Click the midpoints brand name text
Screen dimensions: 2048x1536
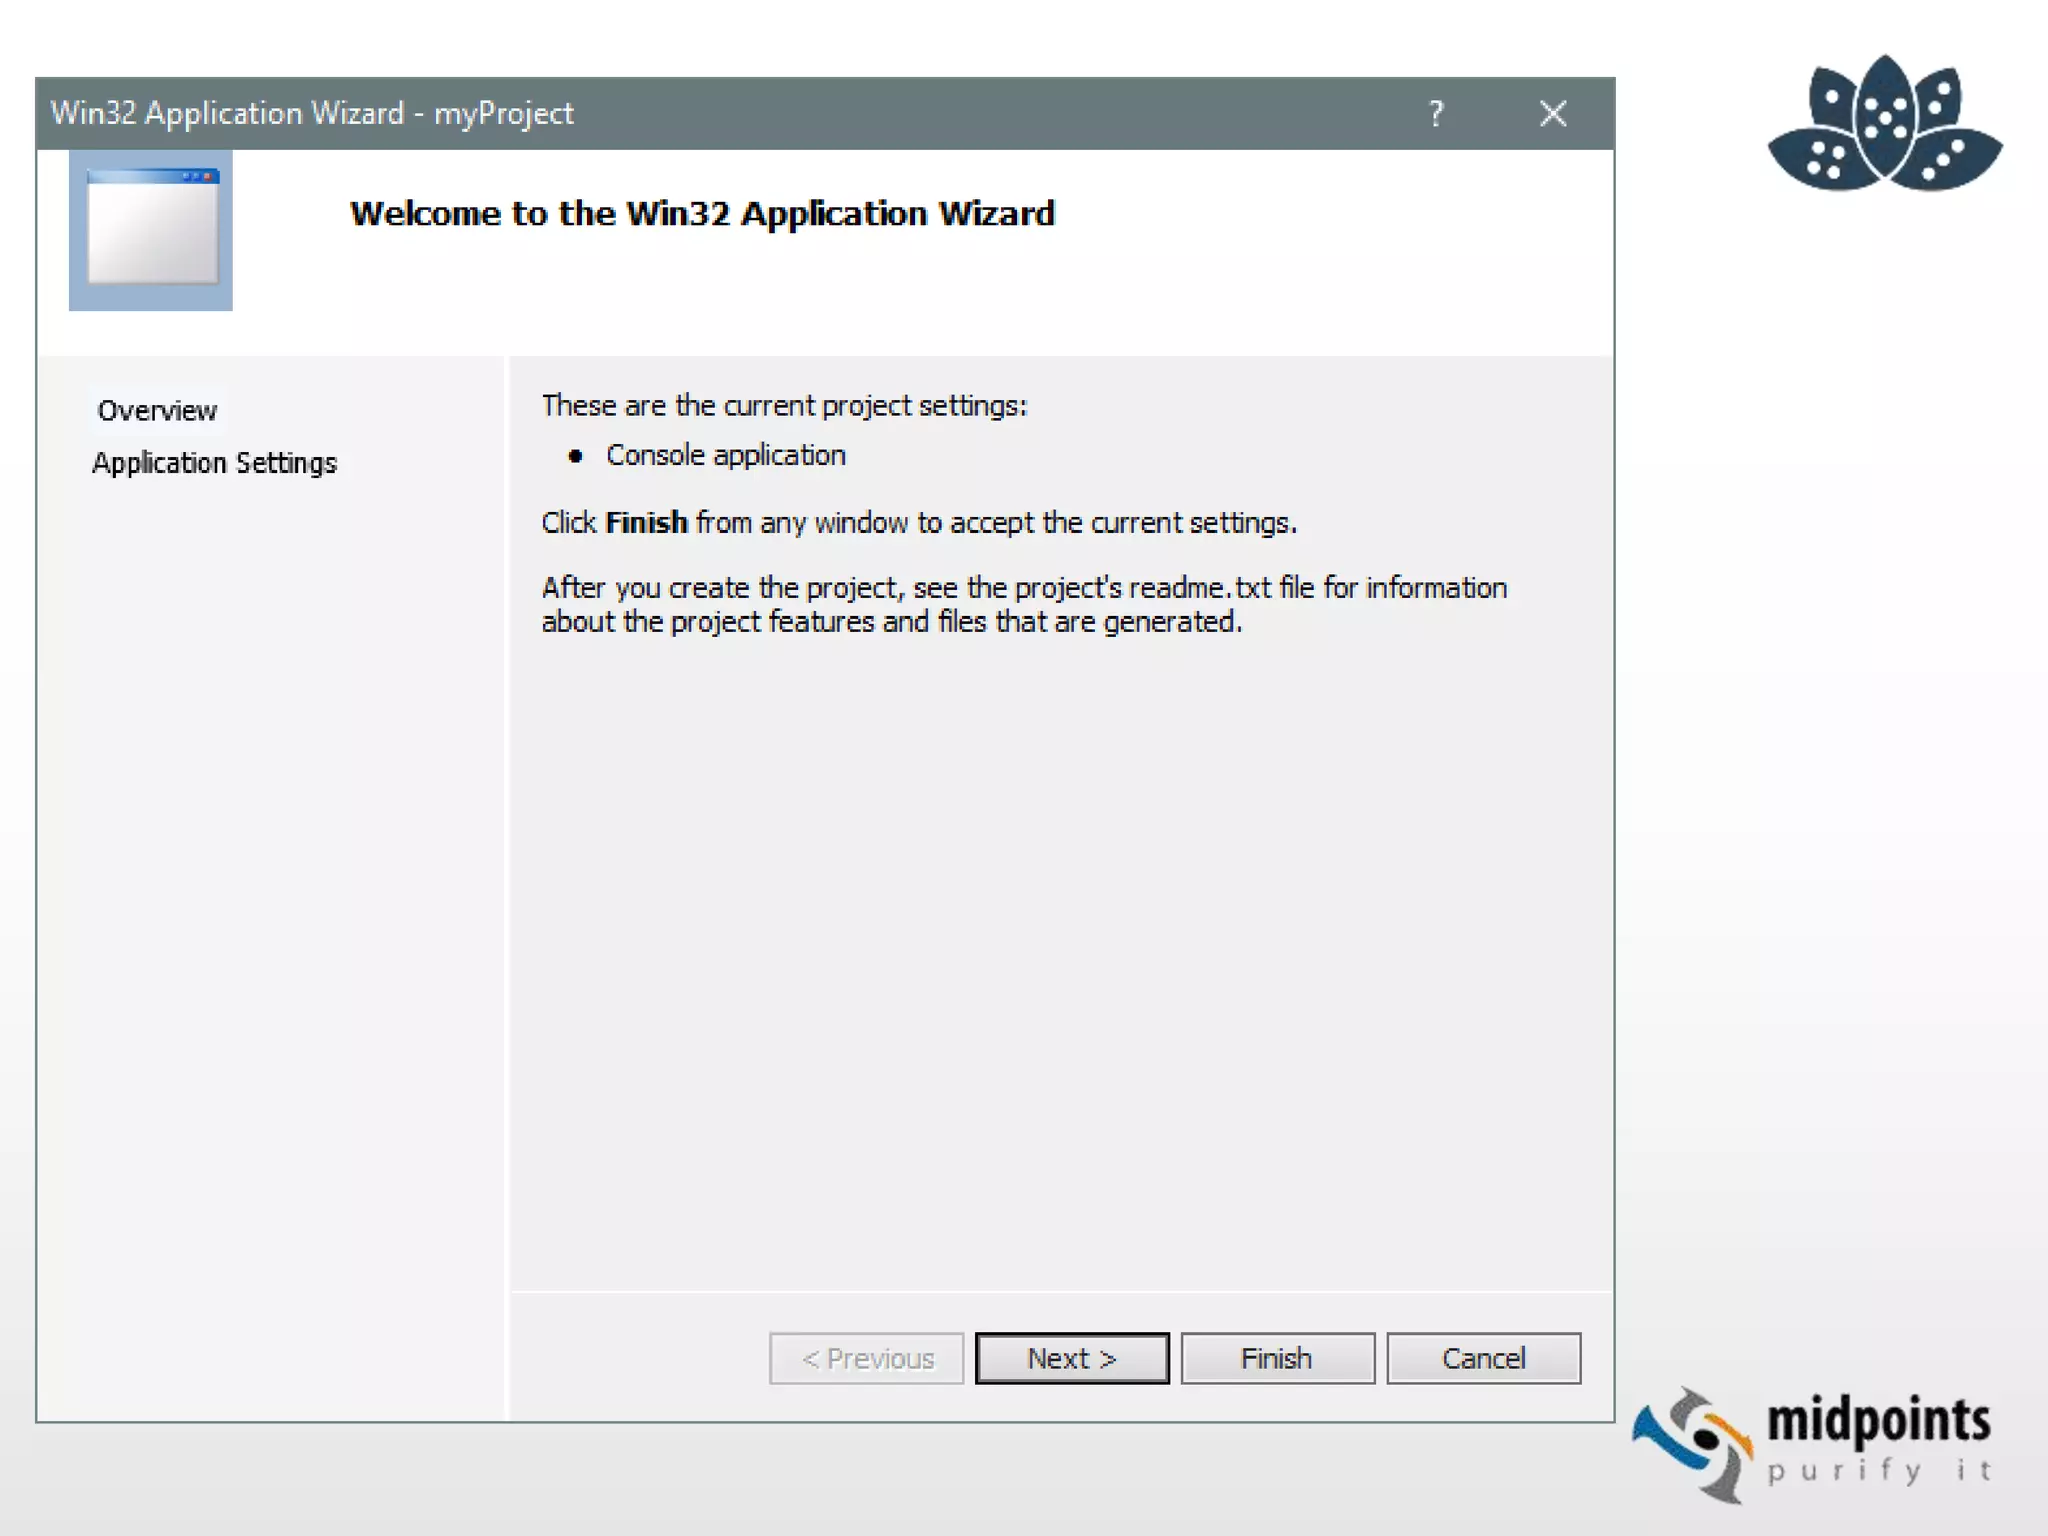point(1878,1420)
